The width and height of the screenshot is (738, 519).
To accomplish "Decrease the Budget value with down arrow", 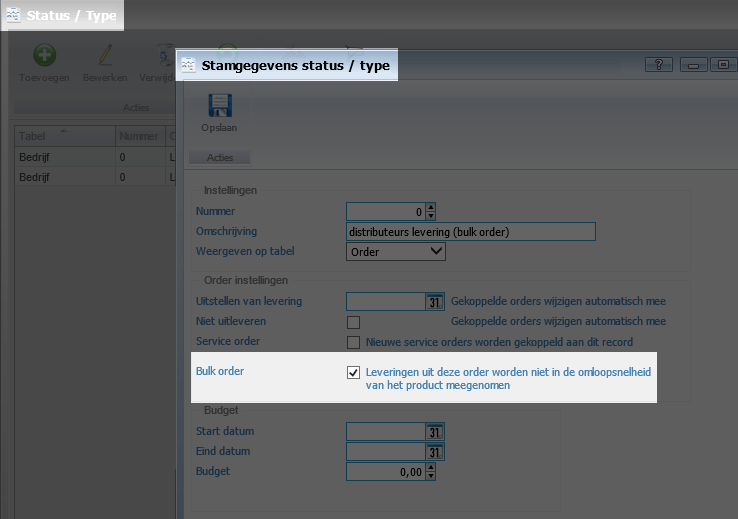I will click(x=431, y=476).
